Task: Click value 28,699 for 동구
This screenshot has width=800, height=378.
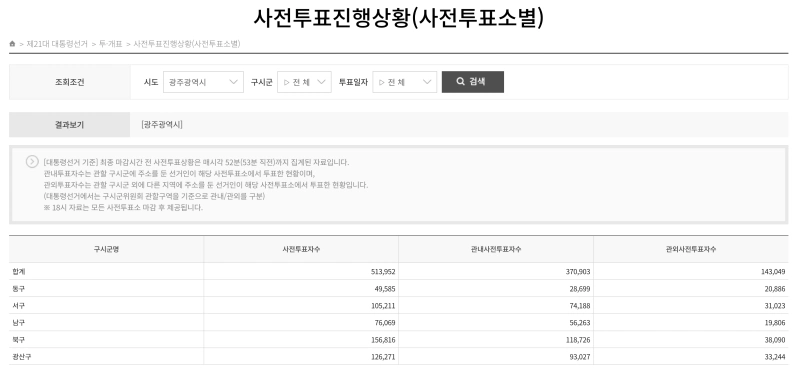Action: (x=580, y=289)
